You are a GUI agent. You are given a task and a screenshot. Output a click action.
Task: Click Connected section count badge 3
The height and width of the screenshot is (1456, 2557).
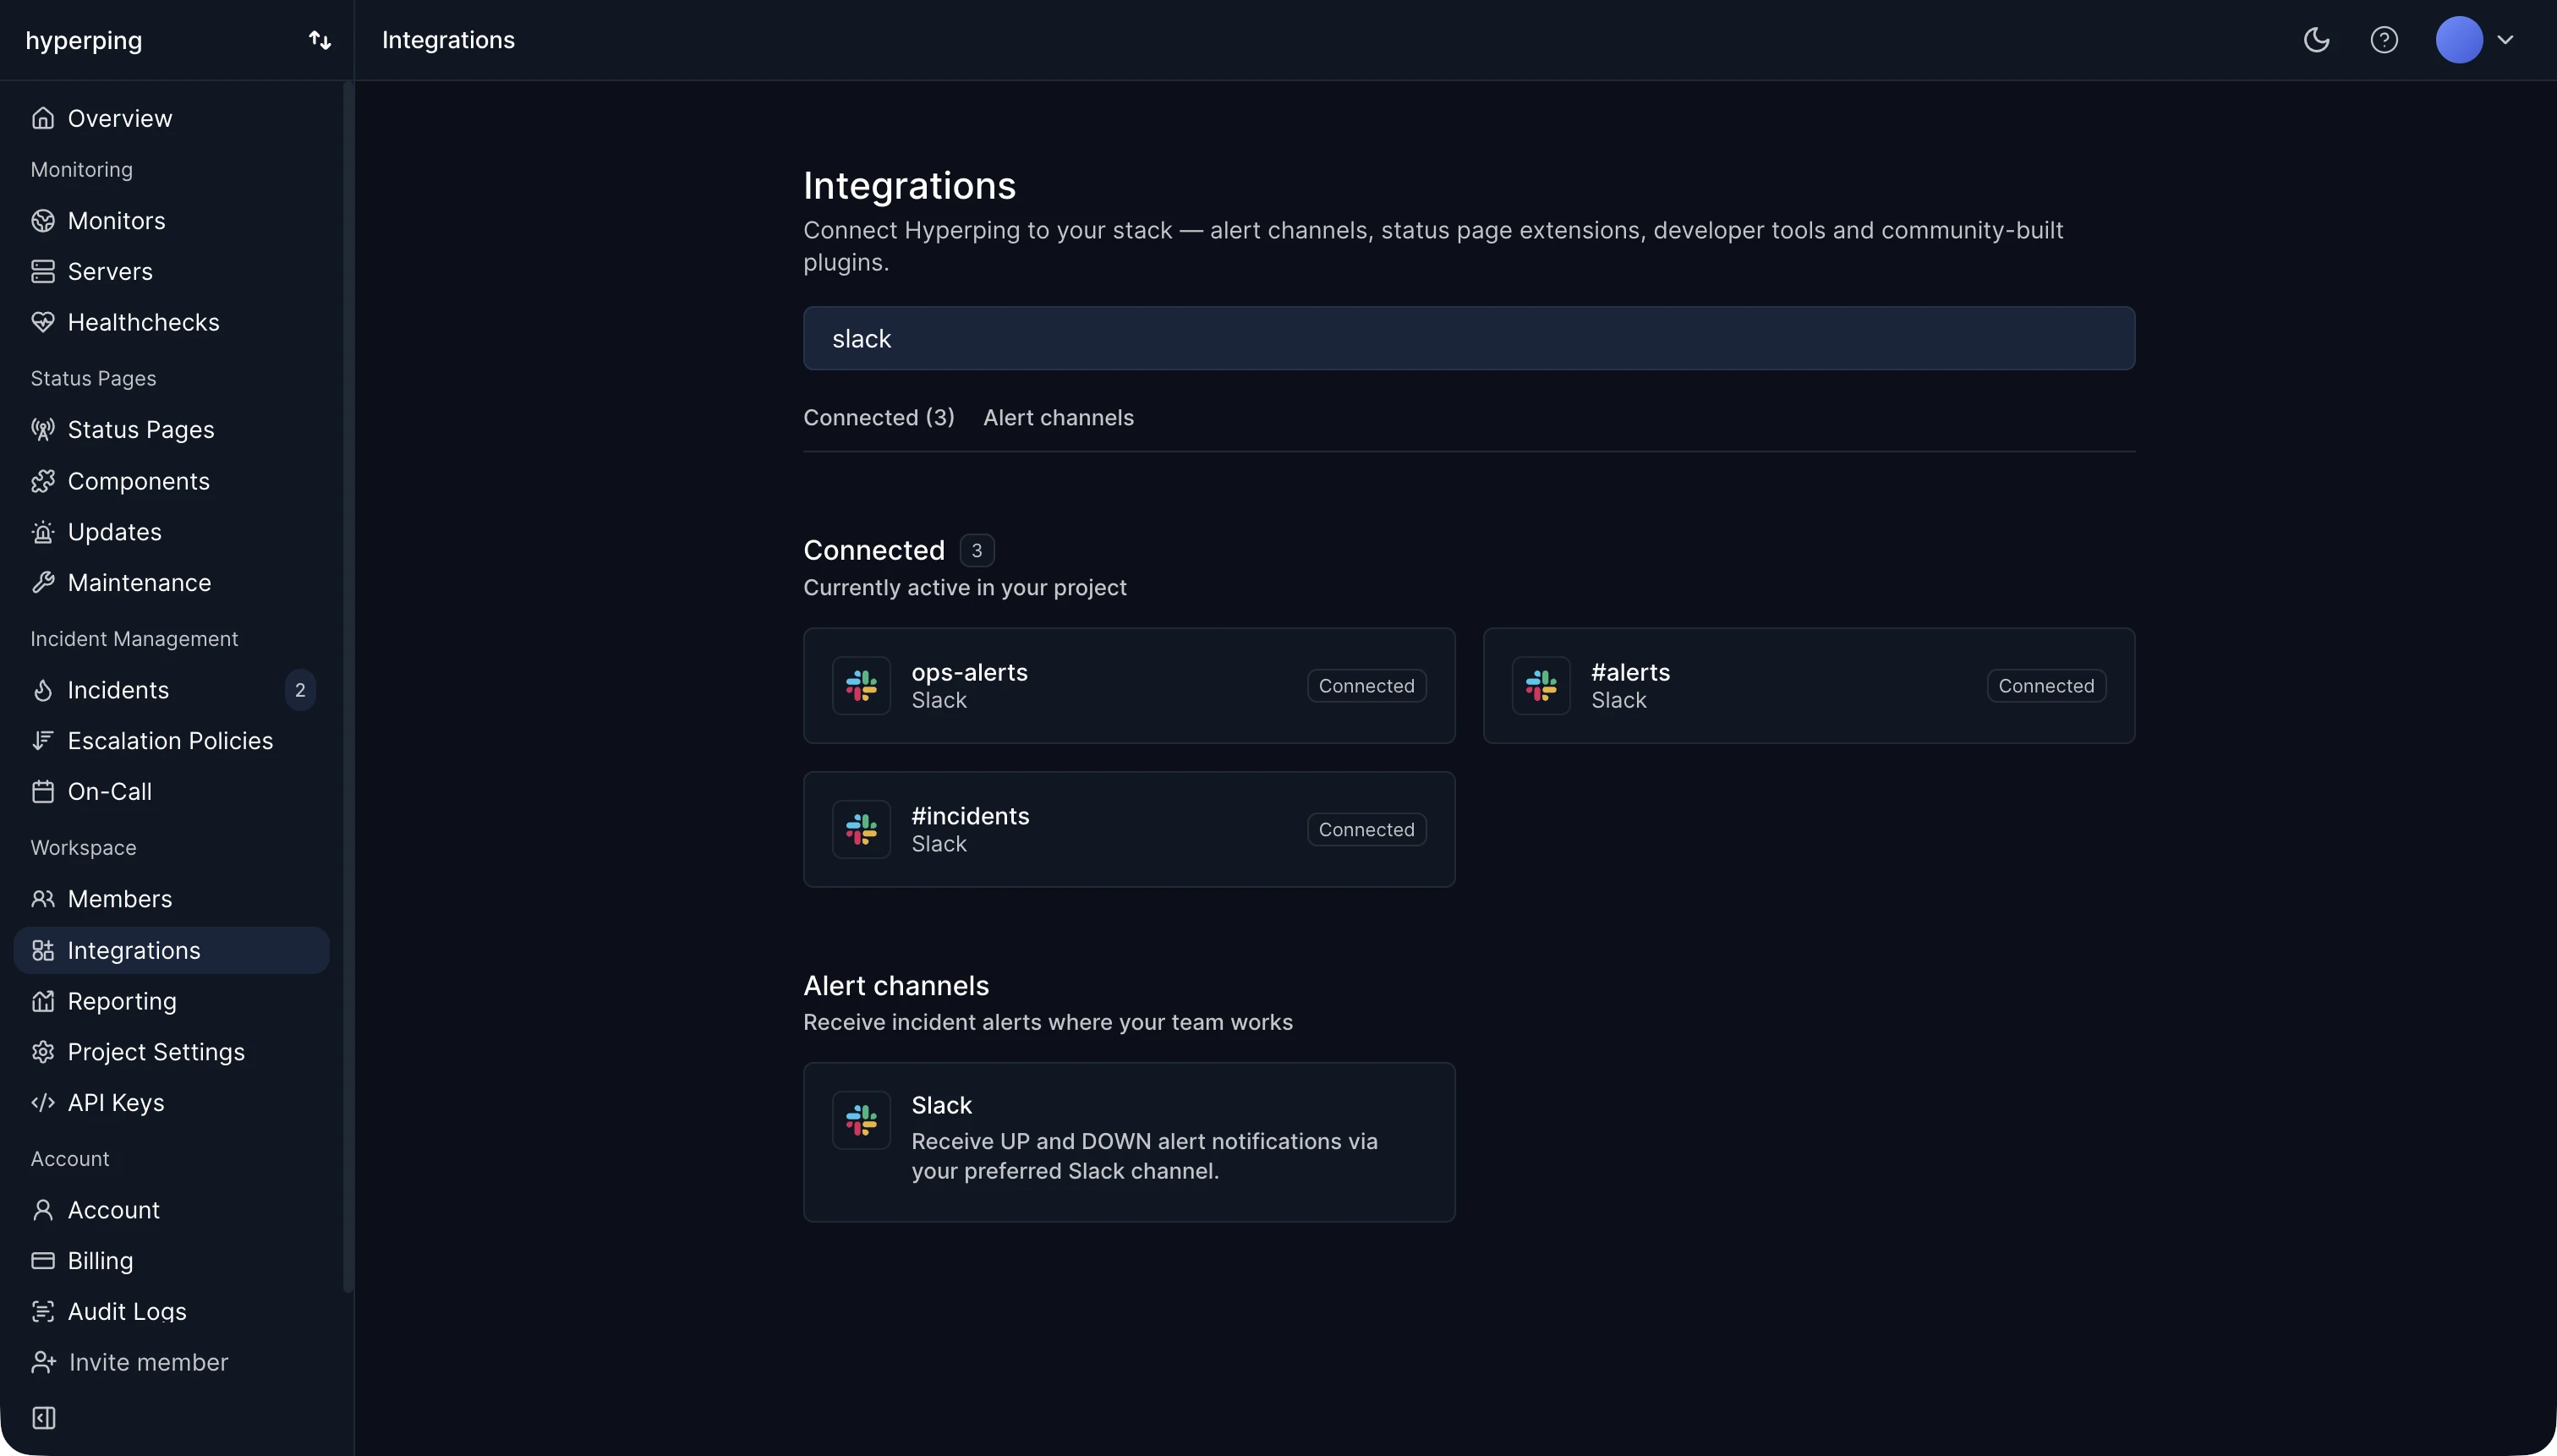tap(977, 550)
